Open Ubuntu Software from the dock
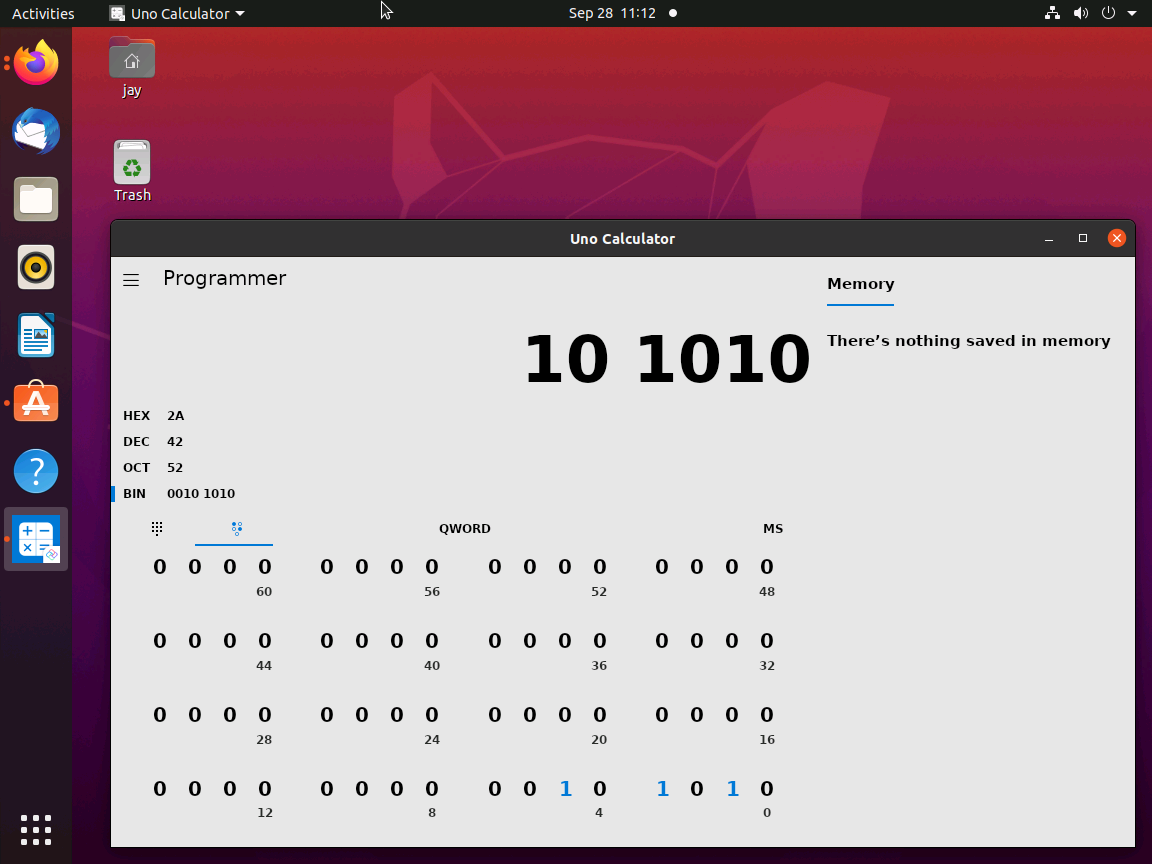 click(x=36, y=402)
